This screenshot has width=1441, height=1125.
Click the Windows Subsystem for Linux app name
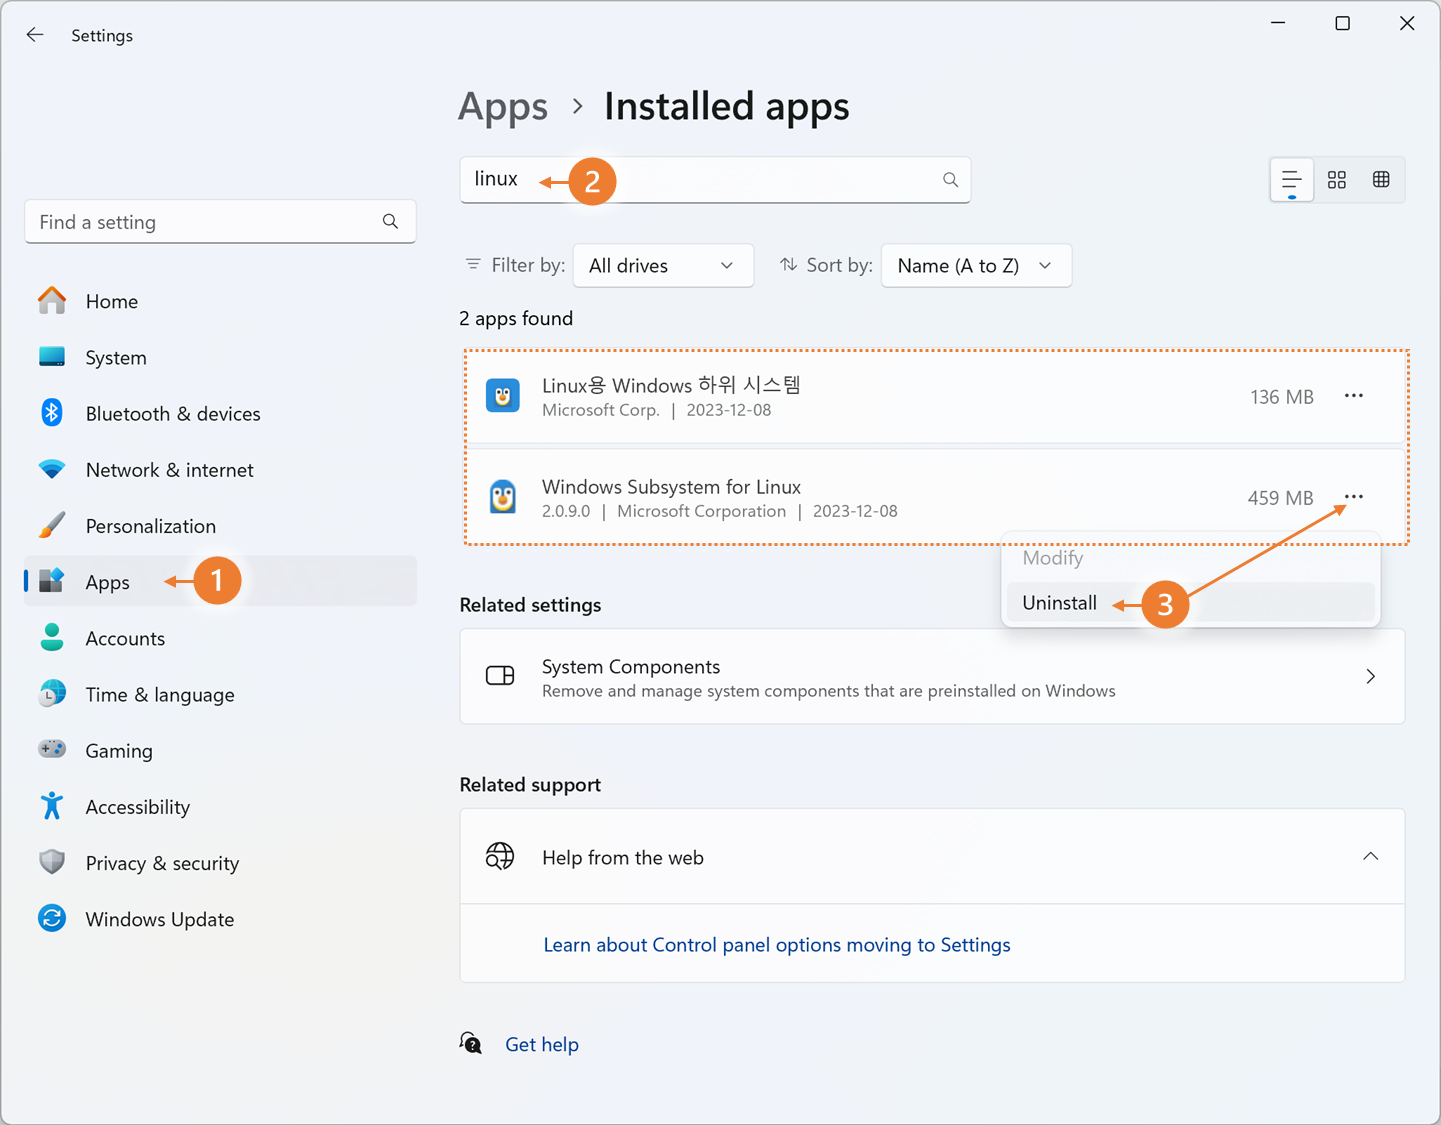click(671, 486)
